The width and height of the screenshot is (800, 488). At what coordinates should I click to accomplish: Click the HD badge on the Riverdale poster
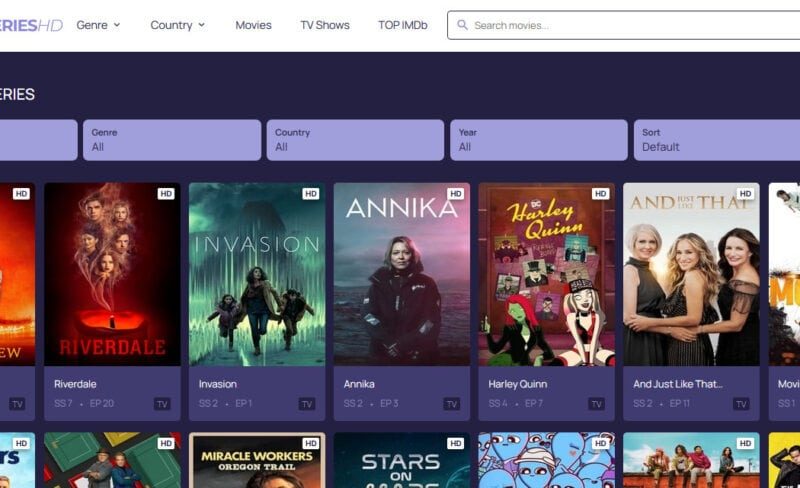point(166,193)
